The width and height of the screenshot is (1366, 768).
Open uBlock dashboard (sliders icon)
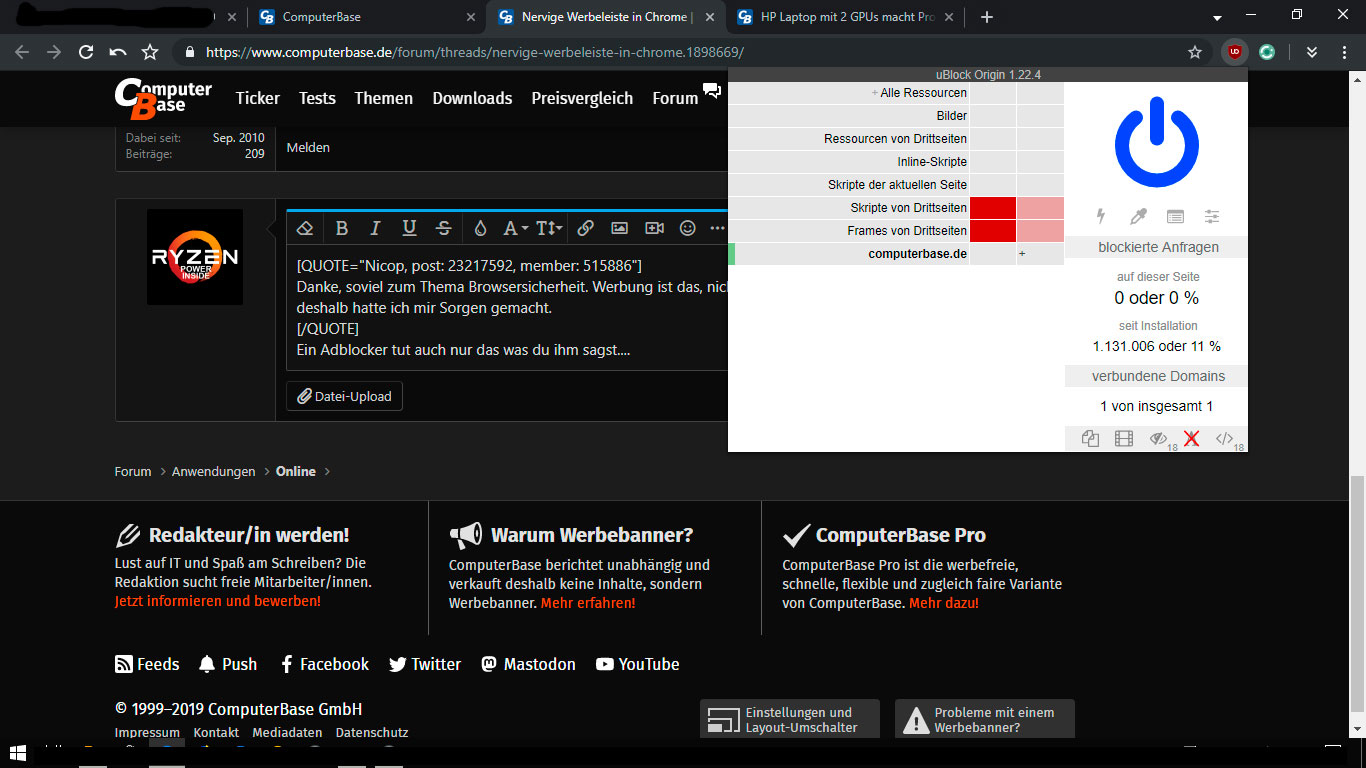coord(1212,216)
